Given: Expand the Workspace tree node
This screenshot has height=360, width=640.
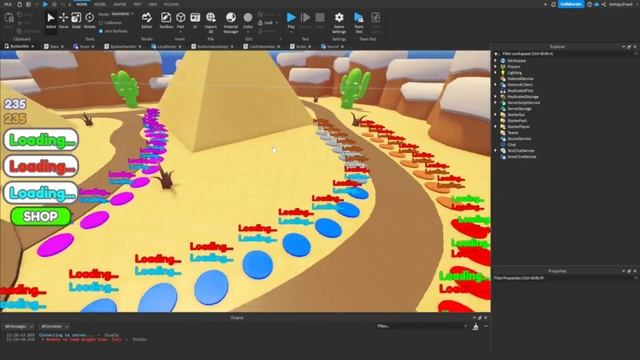Looking at the screenshot, I should point(496,60).
